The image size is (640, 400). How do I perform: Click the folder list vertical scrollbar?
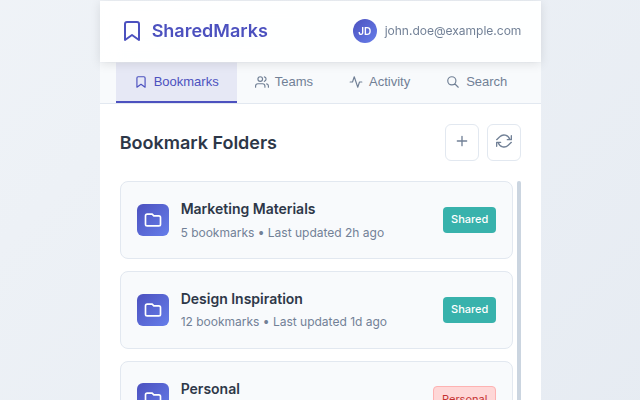(x=519, y=290)
